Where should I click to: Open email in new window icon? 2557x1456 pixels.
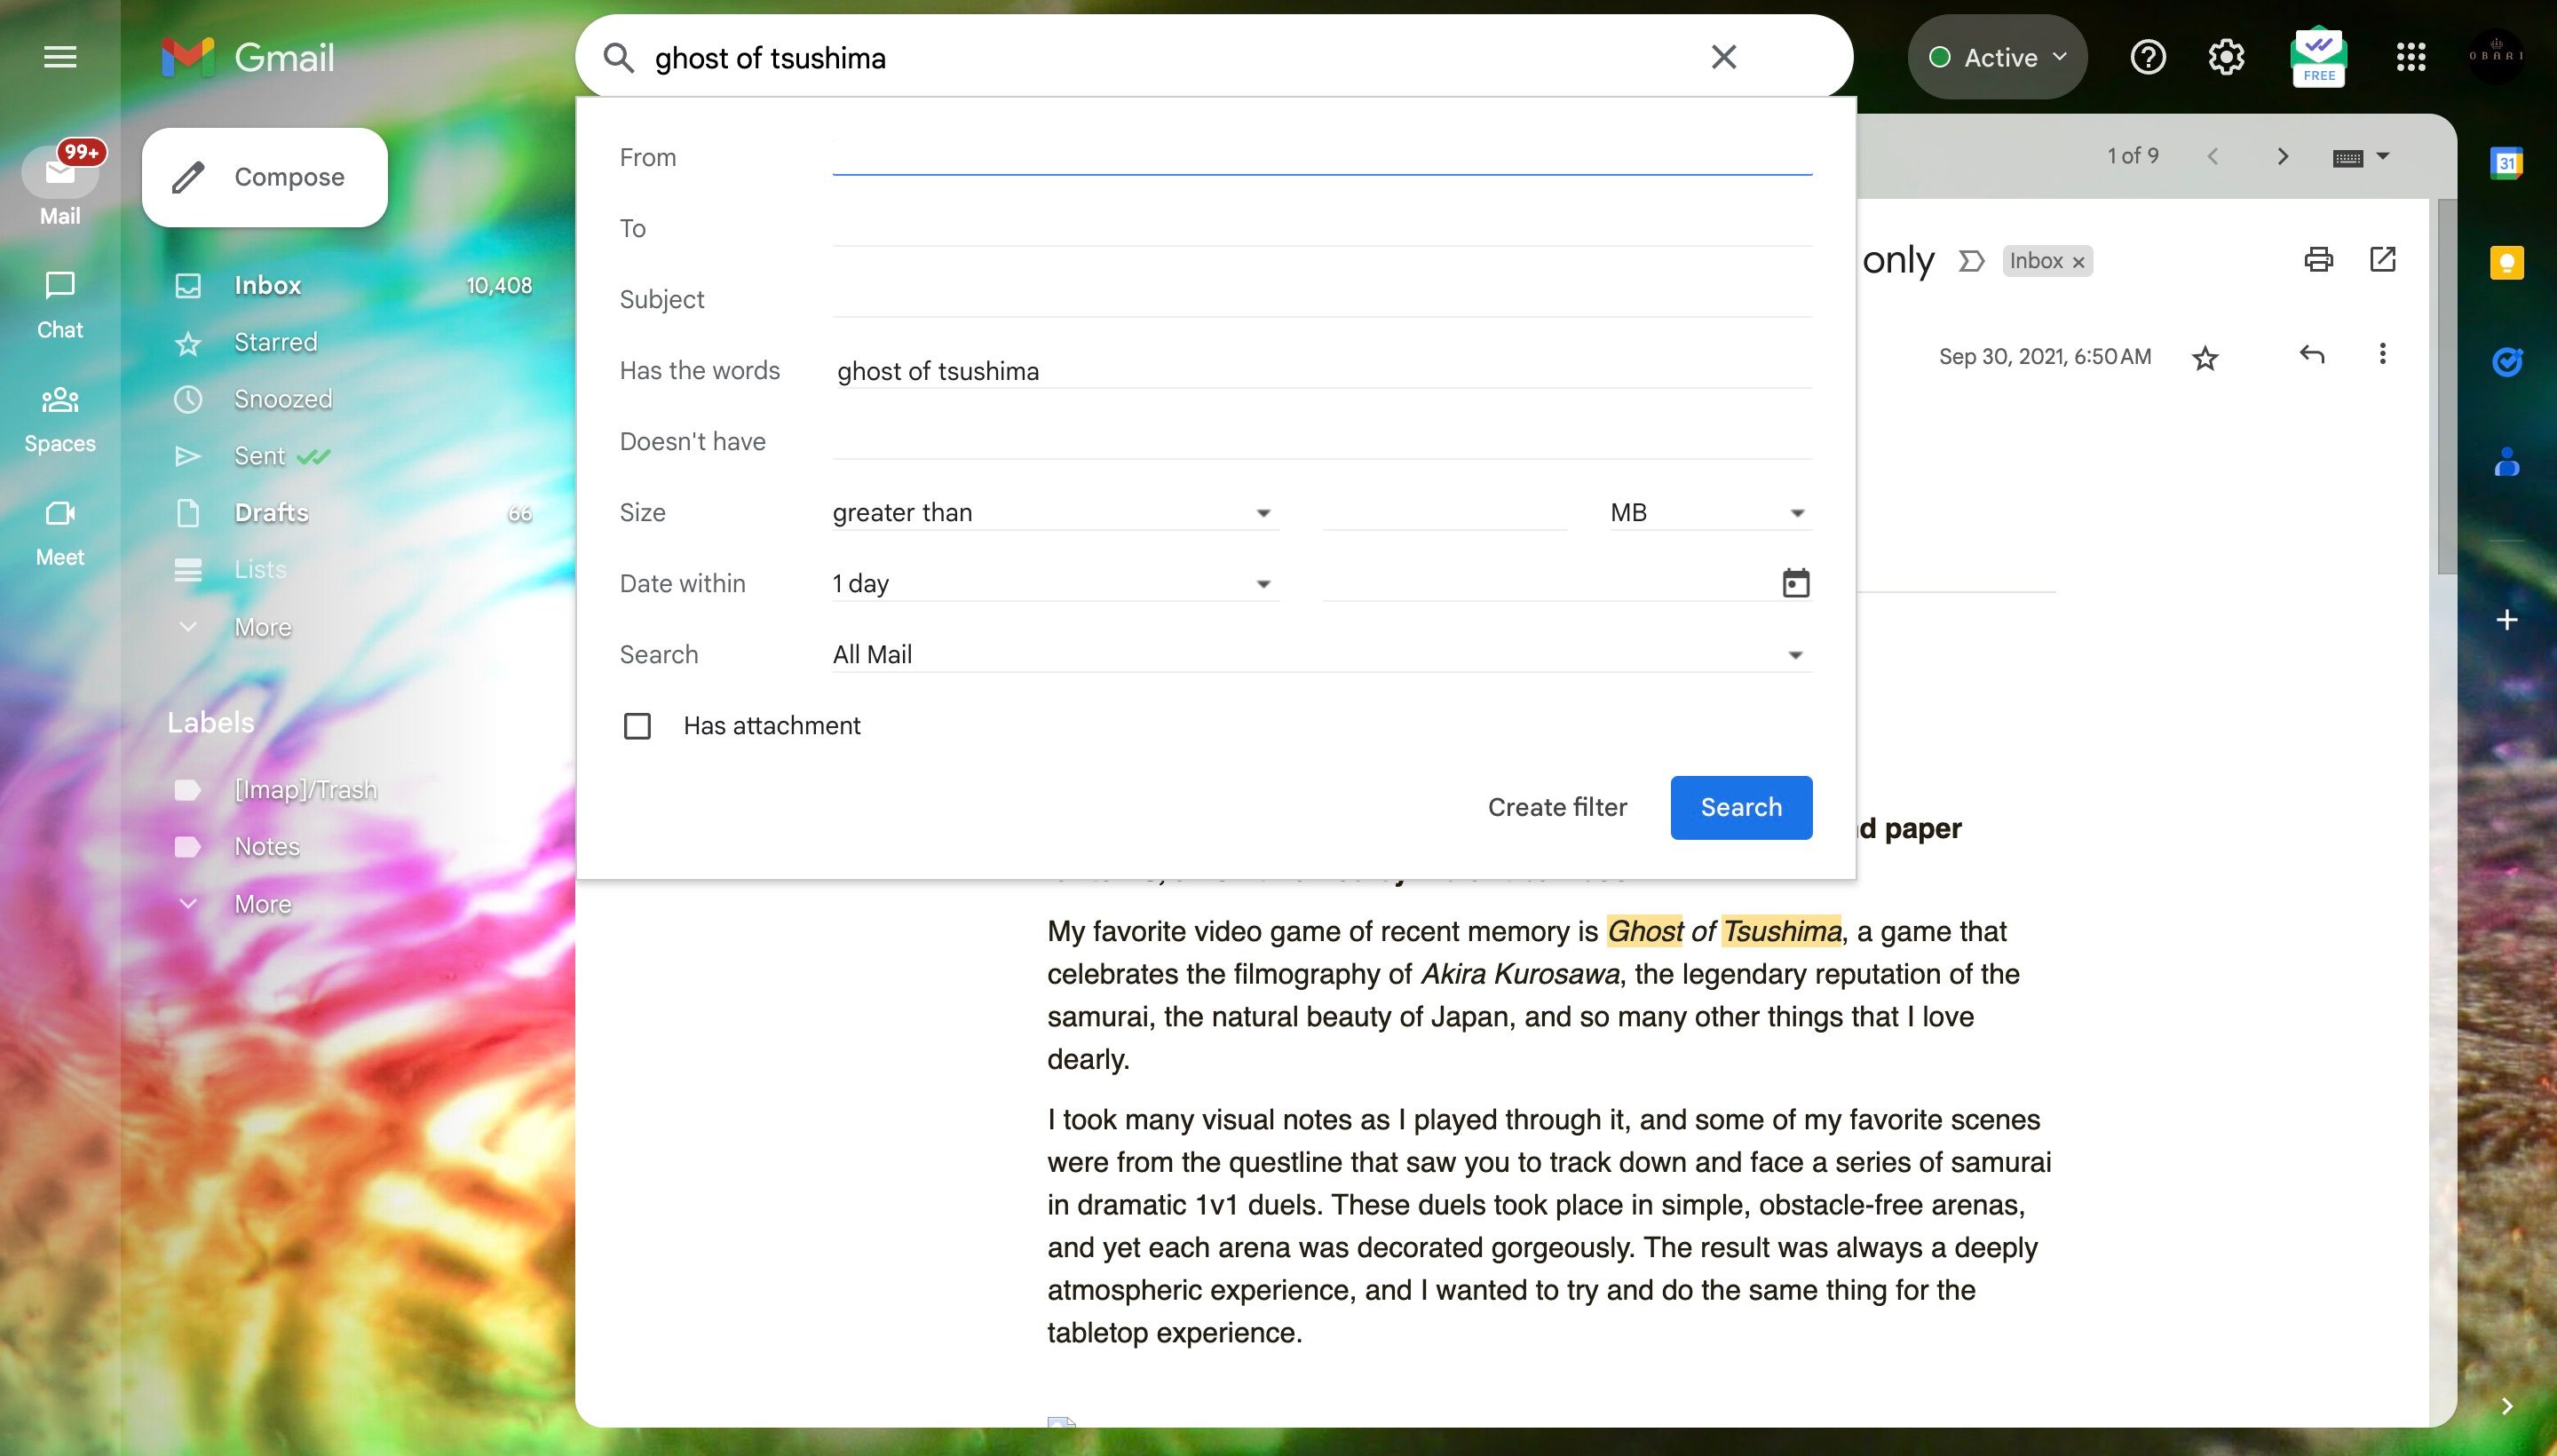(2382, 260)
